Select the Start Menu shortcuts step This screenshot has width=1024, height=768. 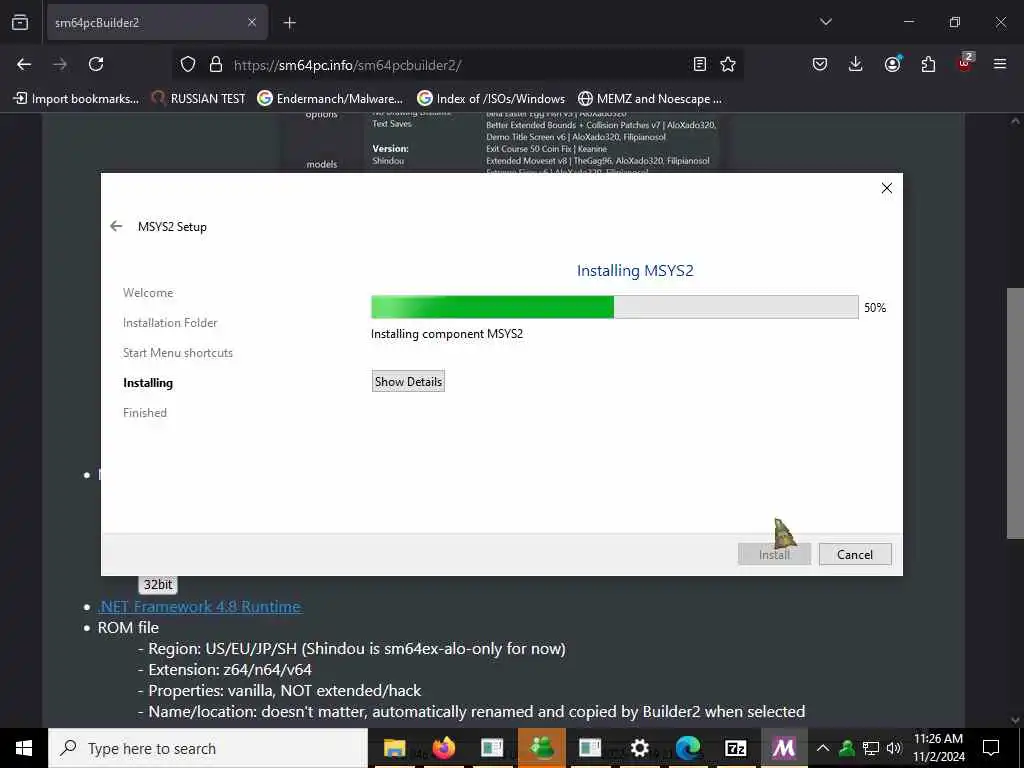point(178,353)
